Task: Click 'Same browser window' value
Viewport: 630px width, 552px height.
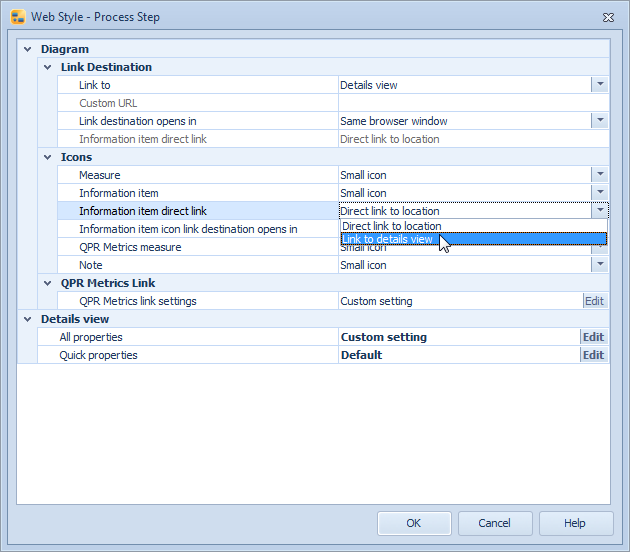Action: tap(394, 121)
